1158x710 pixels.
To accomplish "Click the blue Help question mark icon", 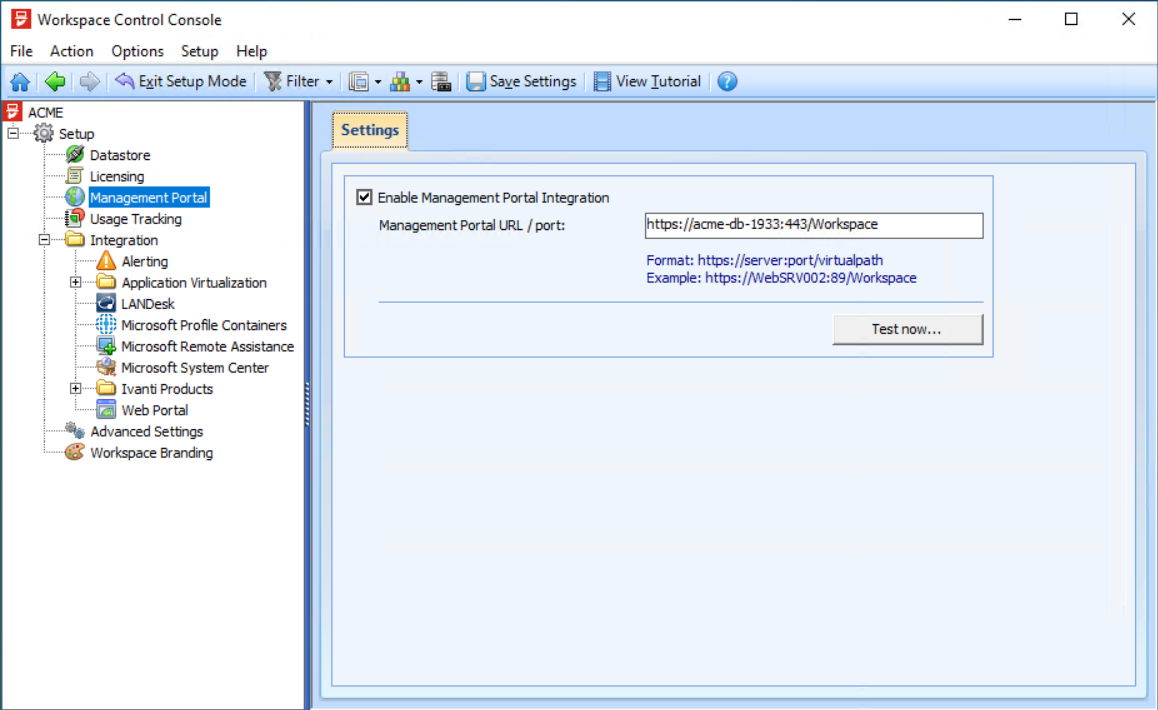I will click(x=727, y=82).
